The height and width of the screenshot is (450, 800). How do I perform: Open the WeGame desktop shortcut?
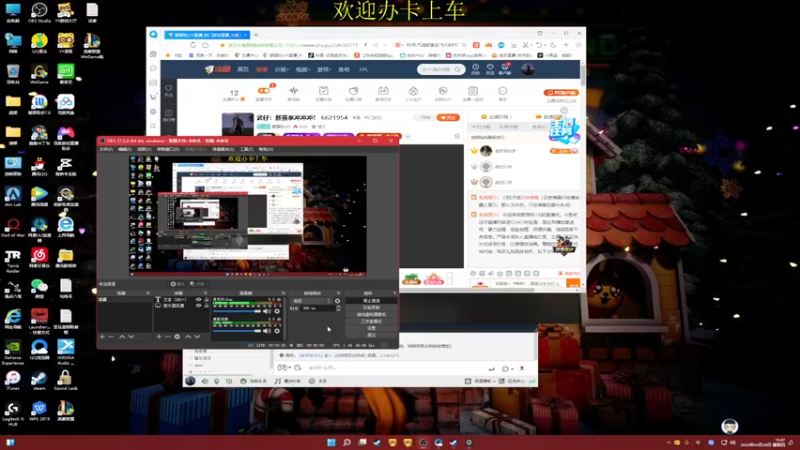coord(39,73)
